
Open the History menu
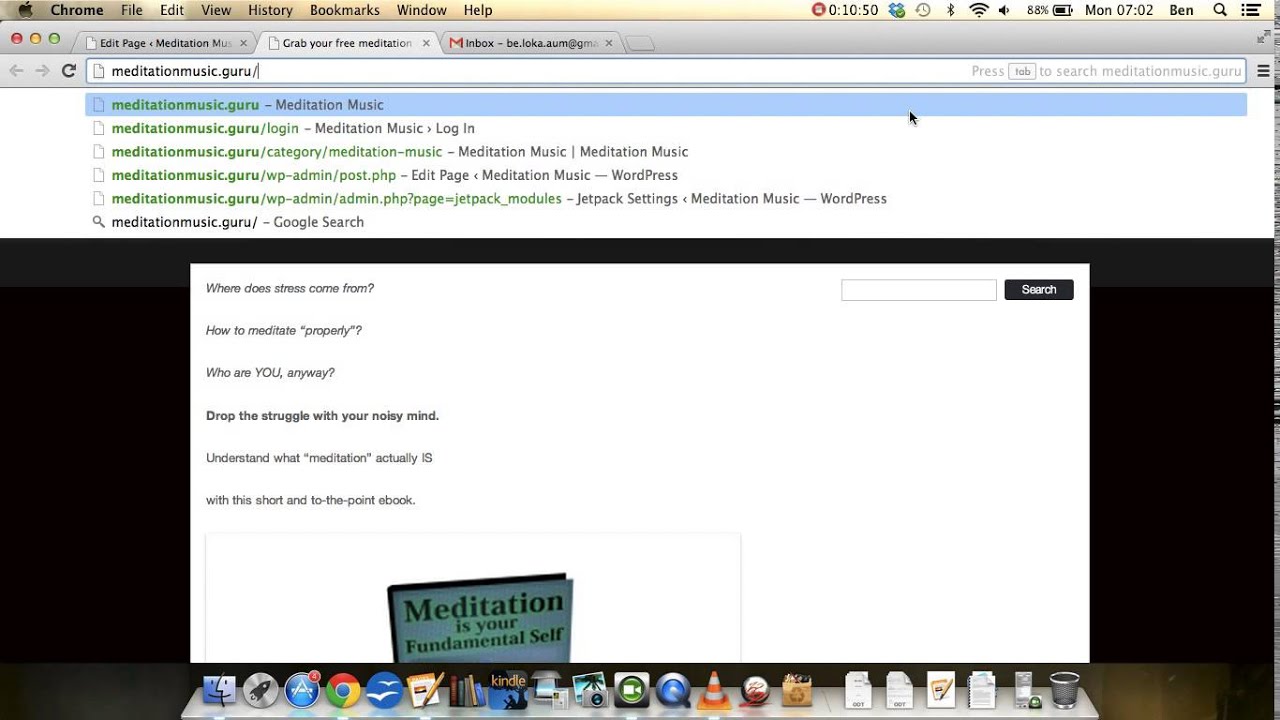270,10
